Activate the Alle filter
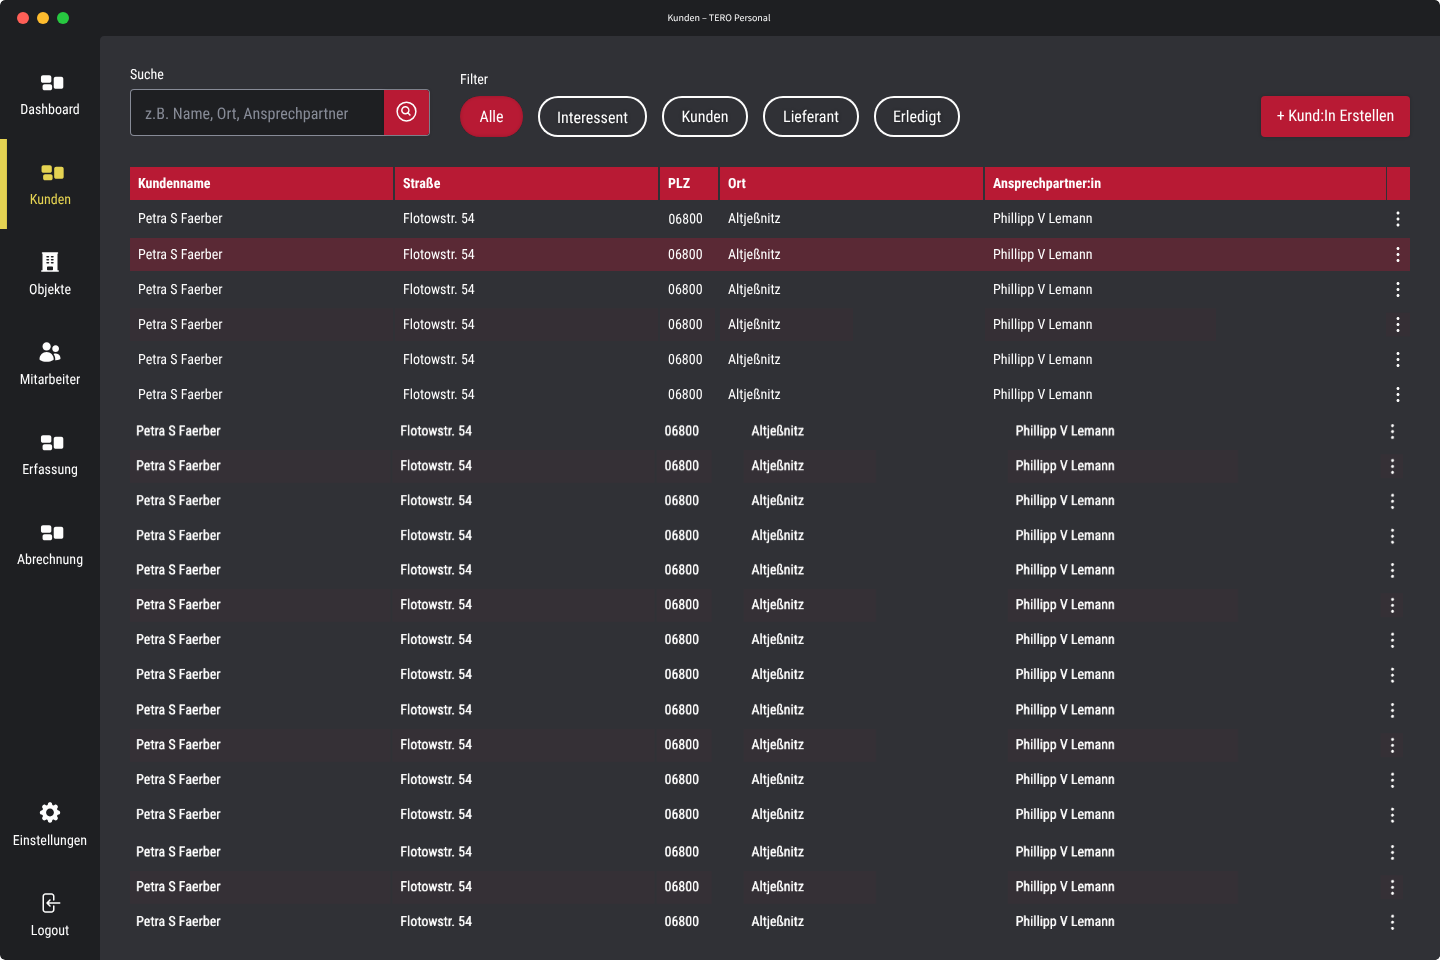1440x960 pixels. 491,117
